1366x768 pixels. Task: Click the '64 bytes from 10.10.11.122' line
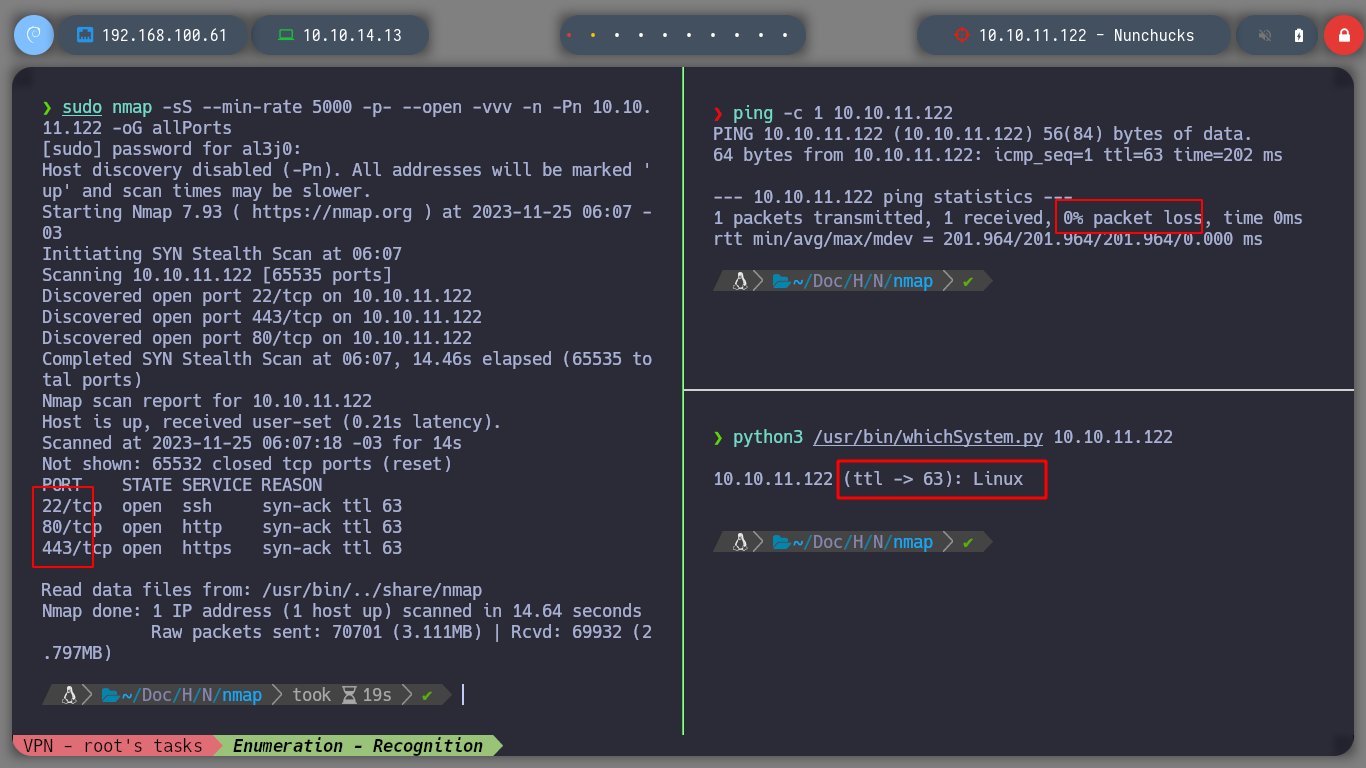[998, 155]
